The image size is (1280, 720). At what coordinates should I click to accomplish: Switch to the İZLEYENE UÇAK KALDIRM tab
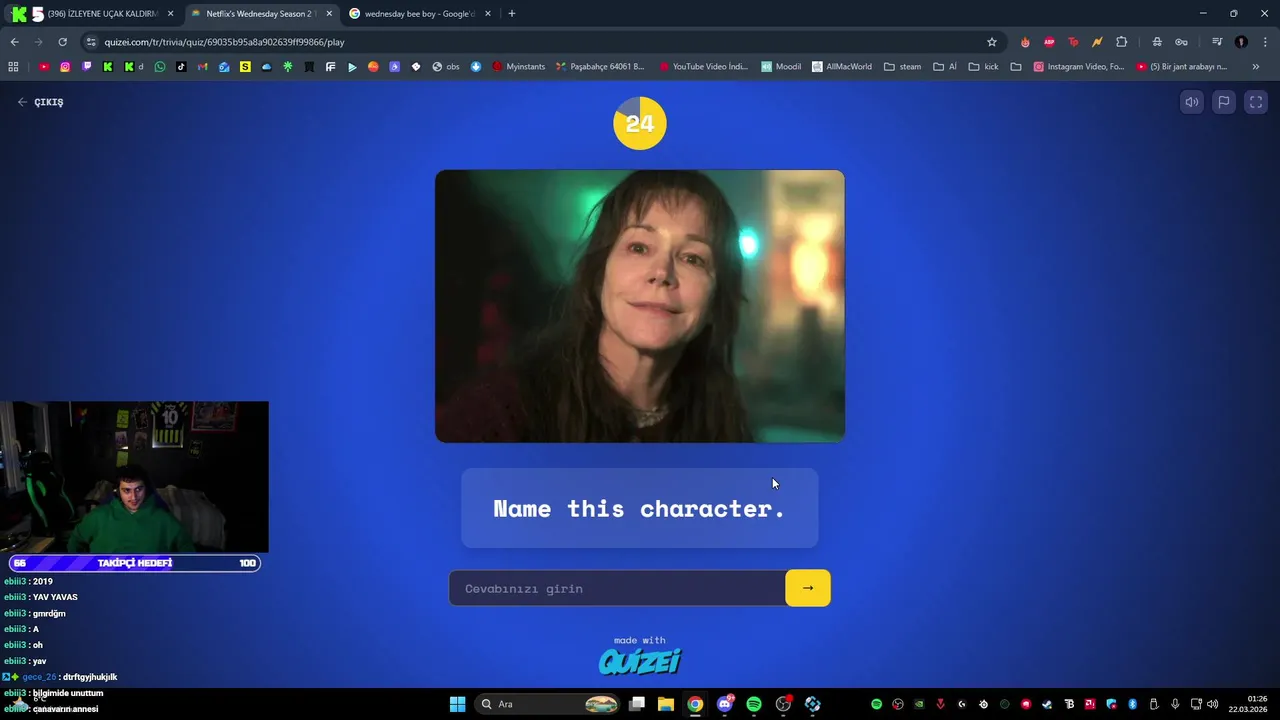[x=102, y=14]
